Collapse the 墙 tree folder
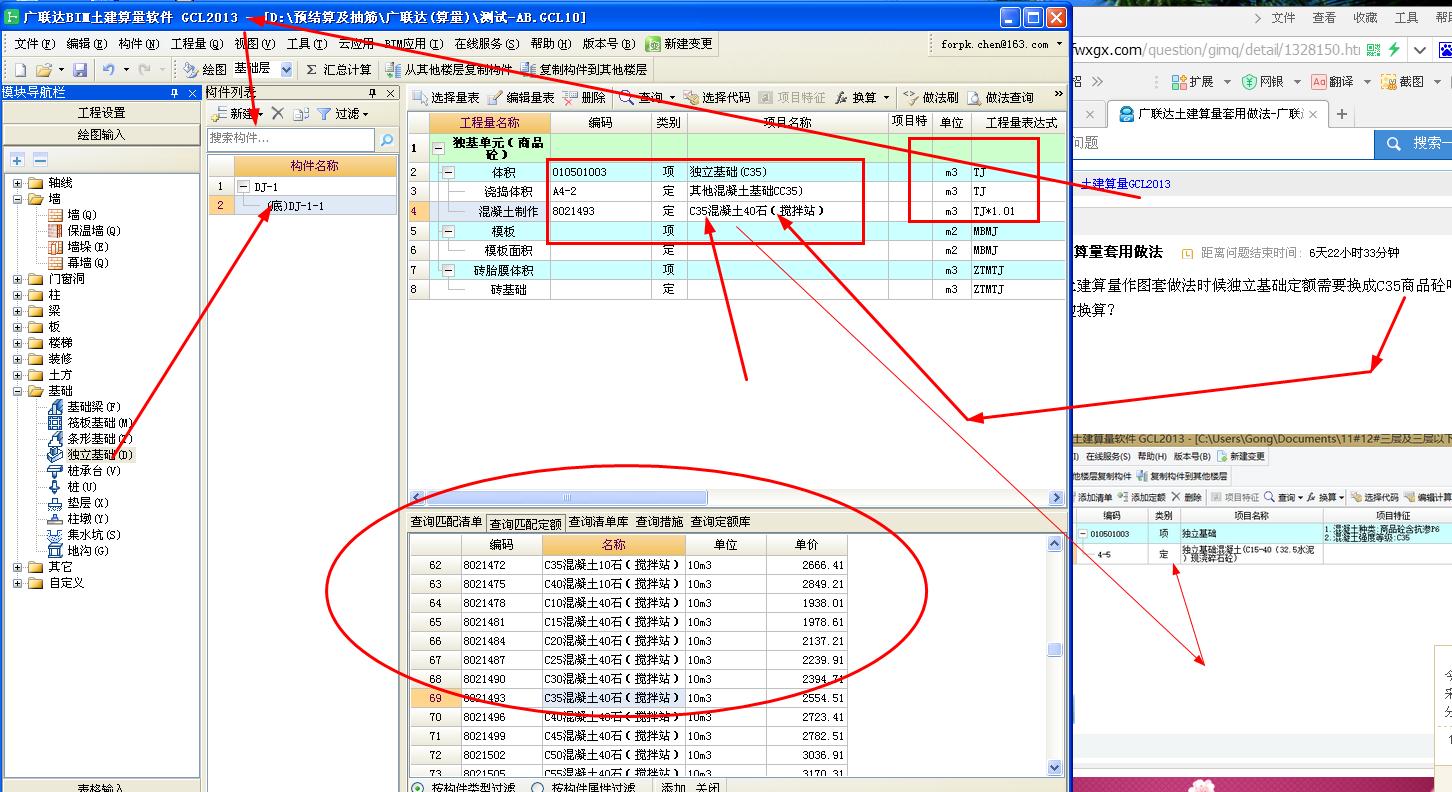This screenshot has width=1452, height=792. (17, 199)
